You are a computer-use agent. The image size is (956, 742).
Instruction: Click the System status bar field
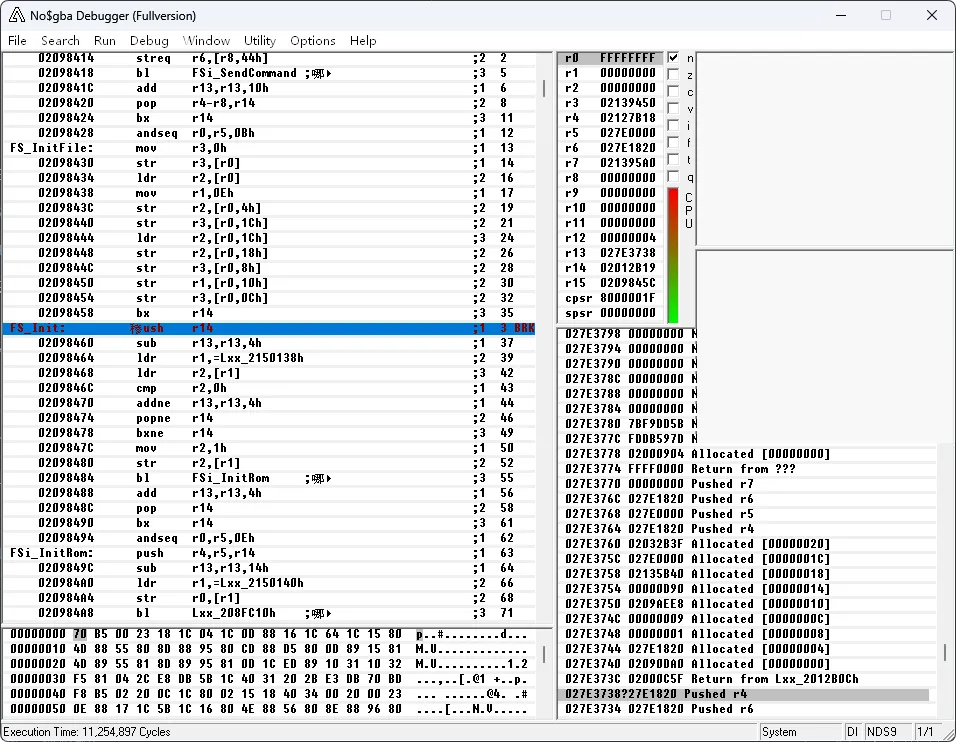pyautogui.click(x=780, y=732)
